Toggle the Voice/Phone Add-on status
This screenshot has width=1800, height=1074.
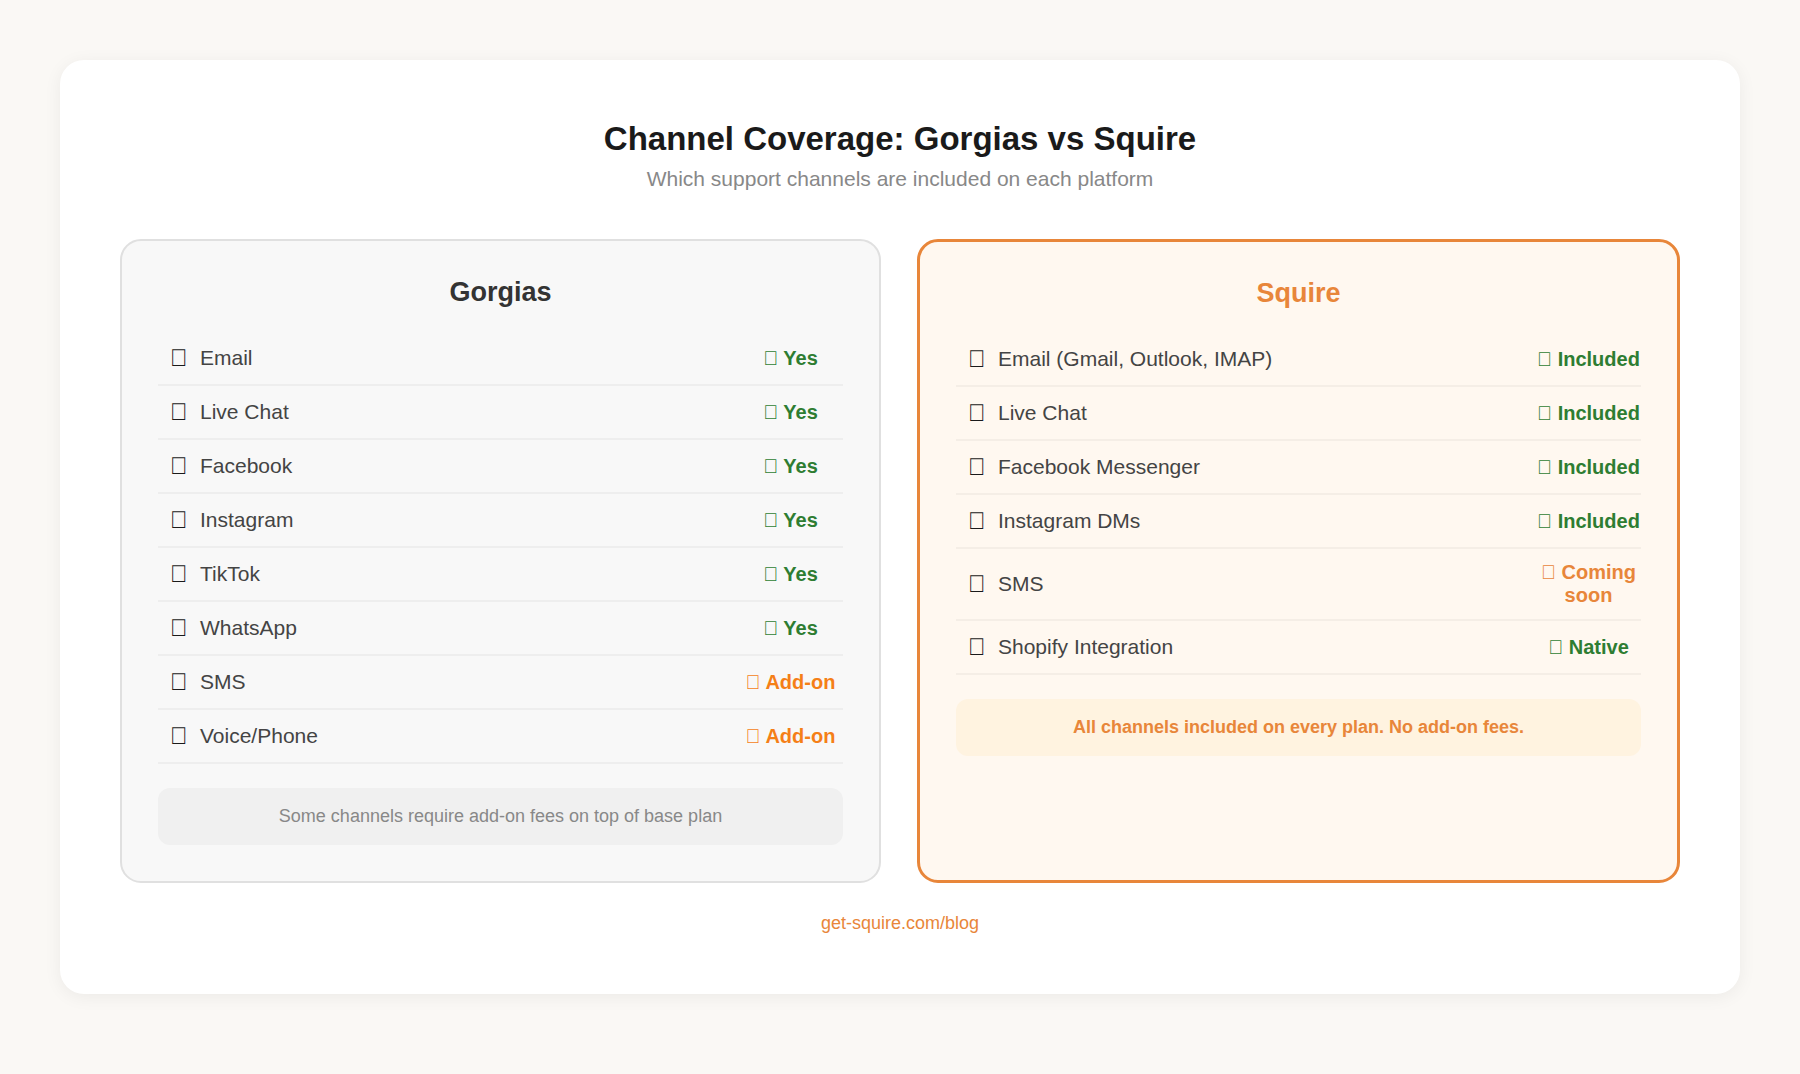tap(791, 735)
